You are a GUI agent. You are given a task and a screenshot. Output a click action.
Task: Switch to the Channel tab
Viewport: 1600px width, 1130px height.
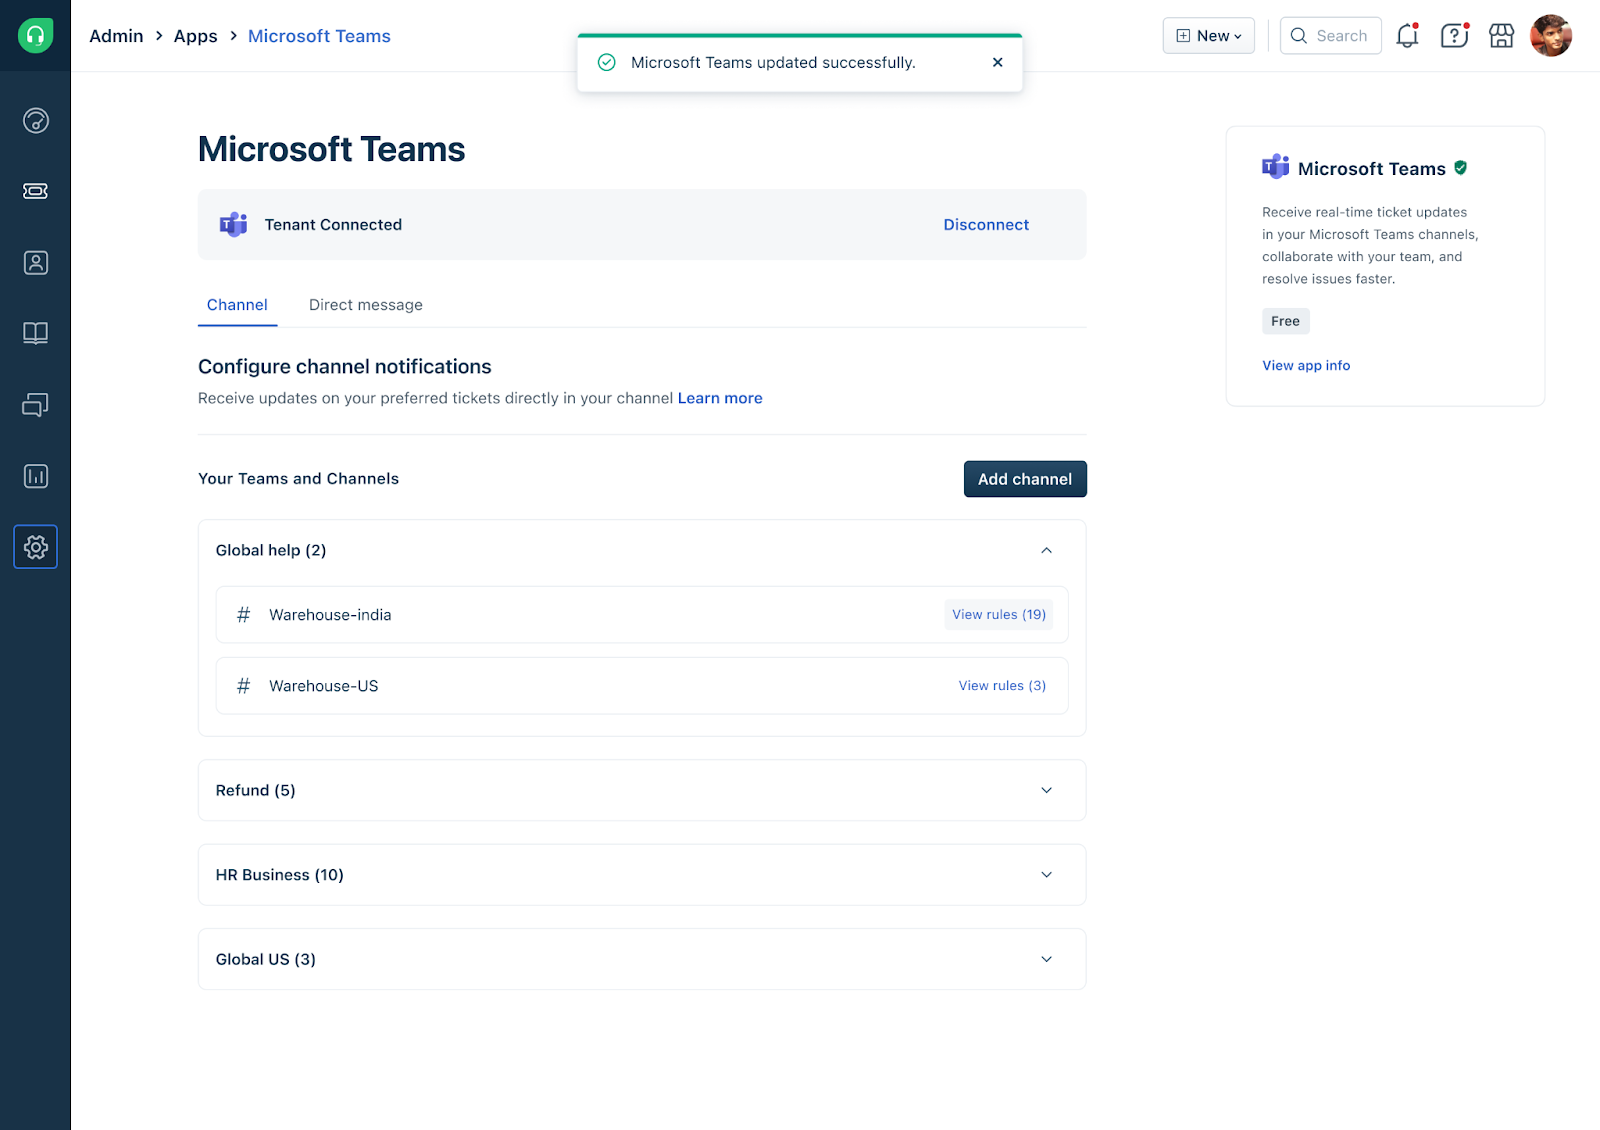[237, 305]
